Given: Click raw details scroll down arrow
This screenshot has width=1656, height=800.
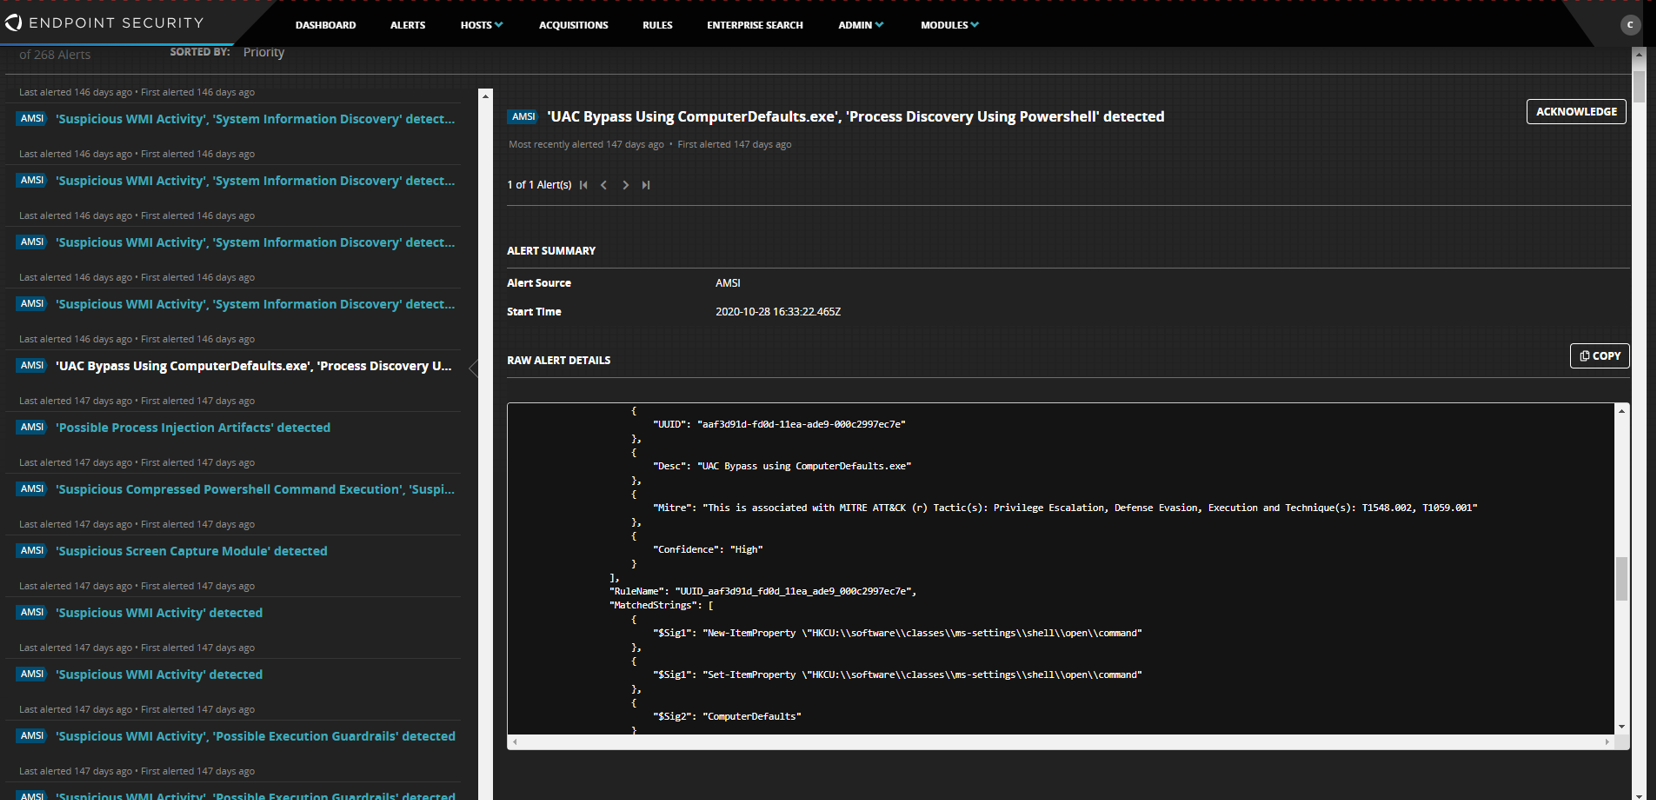Looking at the screenshot, I should pos(1621,727).
